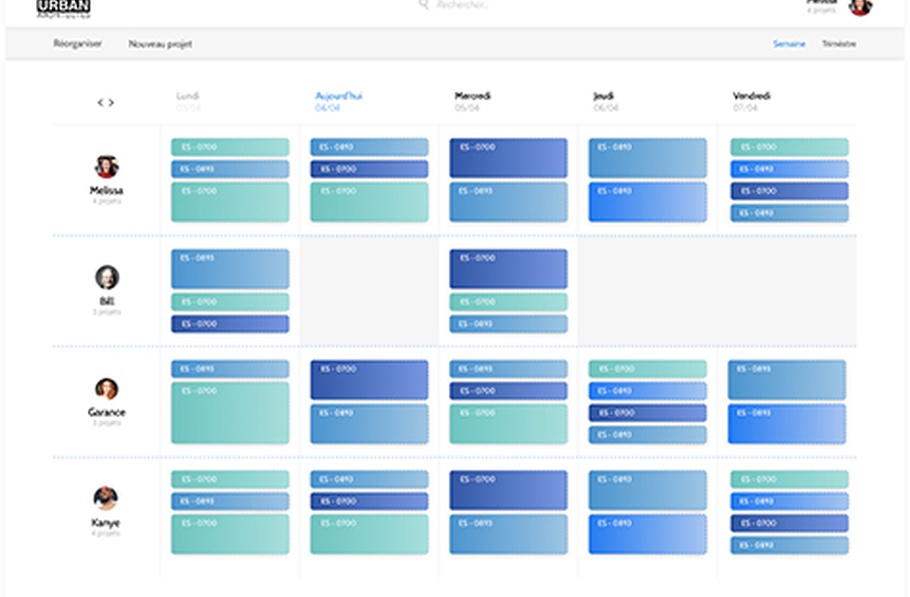This screenshot has height=597, width=910.
Task: Create a project via Nouveau projet
Action: (160, 44)
